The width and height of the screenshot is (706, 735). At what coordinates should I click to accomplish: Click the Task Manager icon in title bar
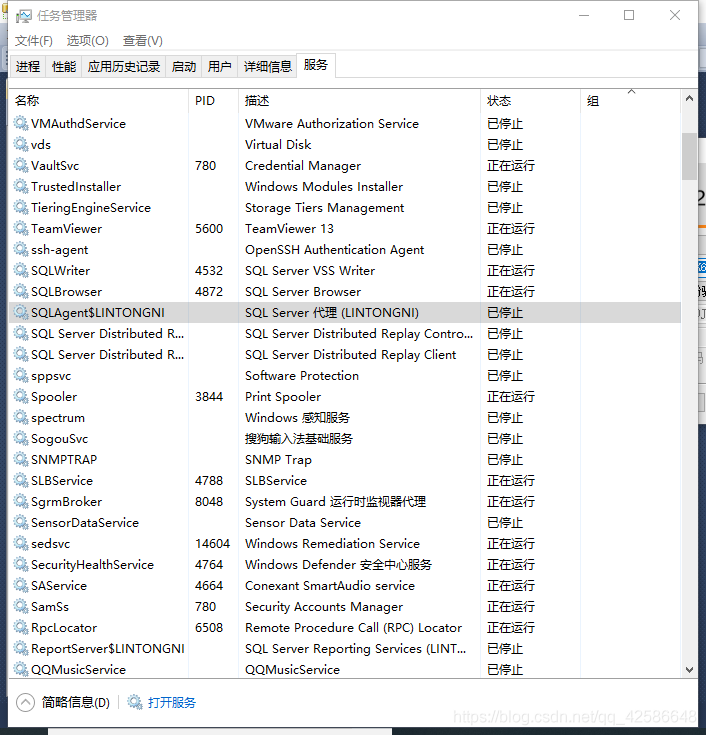point(23,16)
